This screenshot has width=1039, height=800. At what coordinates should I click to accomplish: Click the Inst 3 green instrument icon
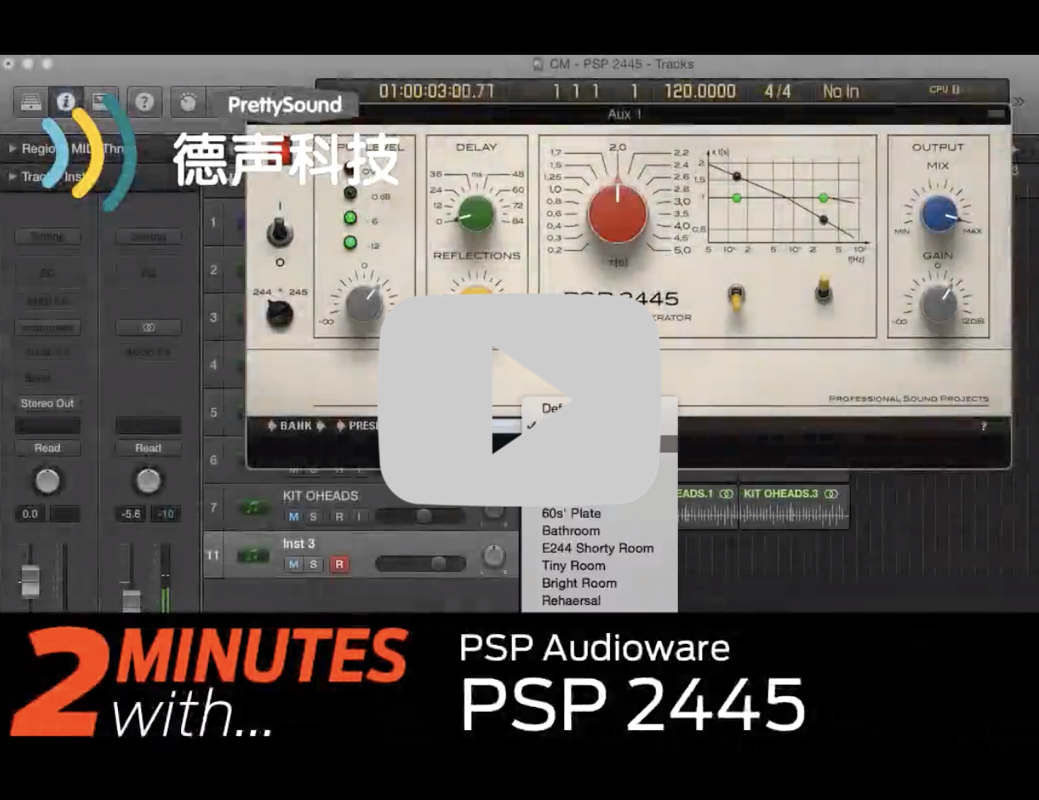coord(253,555)
